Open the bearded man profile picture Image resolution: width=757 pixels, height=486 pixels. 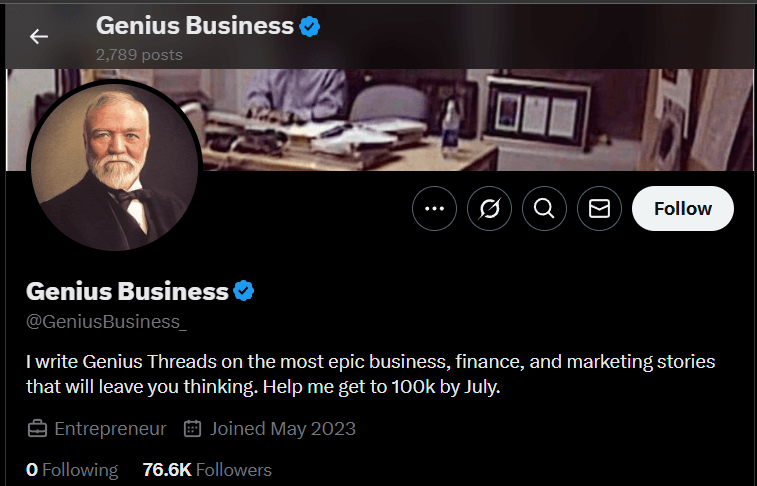pos(114,166)
